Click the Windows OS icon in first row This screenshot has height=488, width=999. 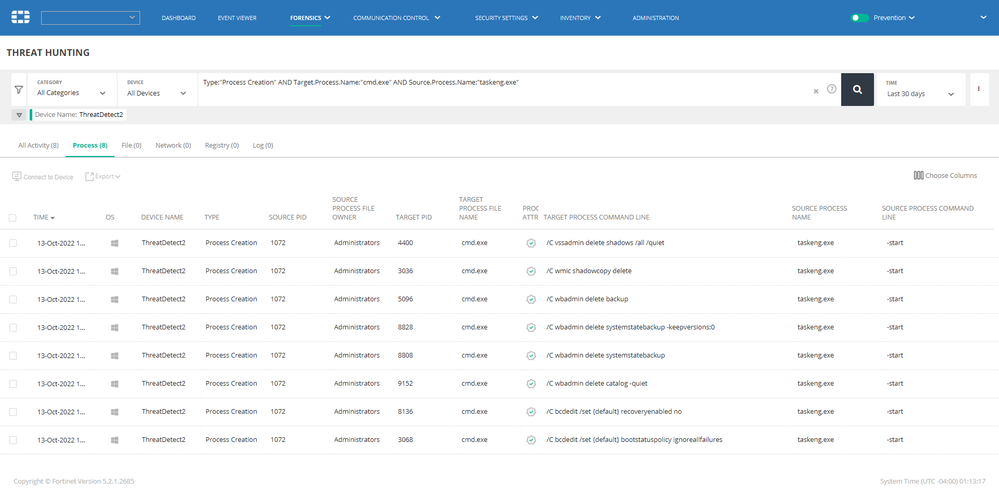(114, 243)
